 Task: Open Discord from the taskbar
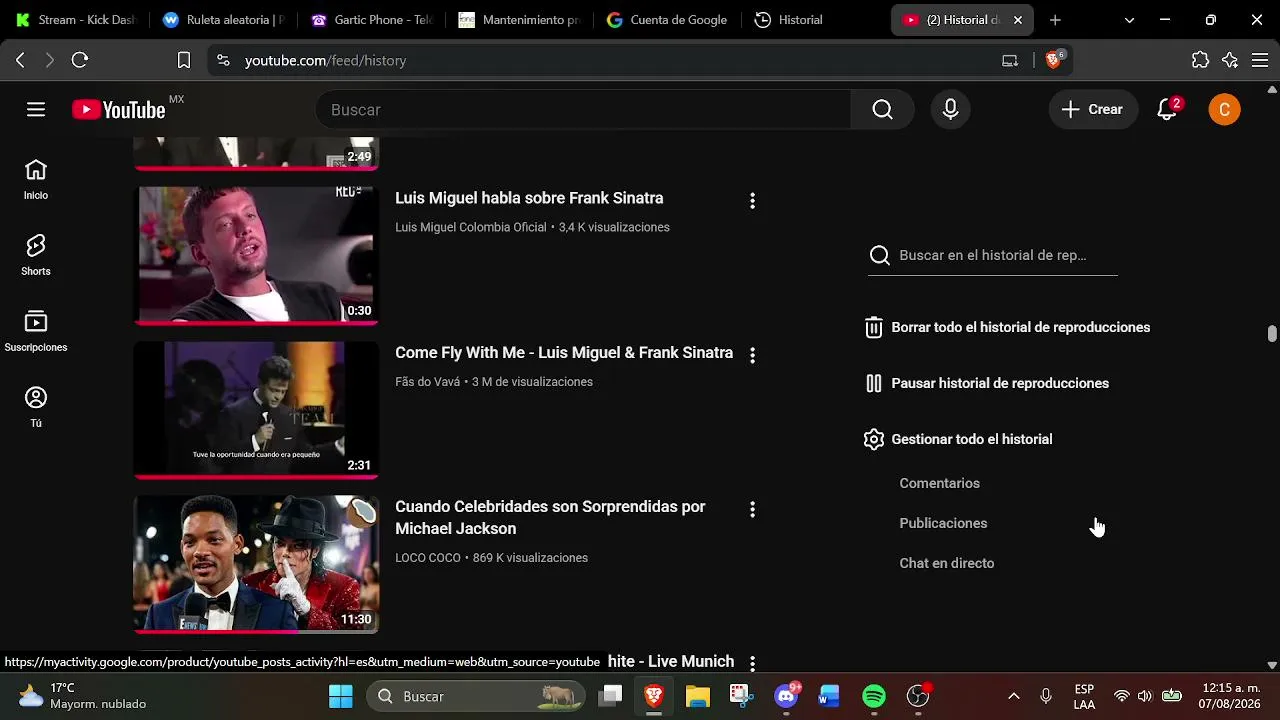[x=786, y=696]
